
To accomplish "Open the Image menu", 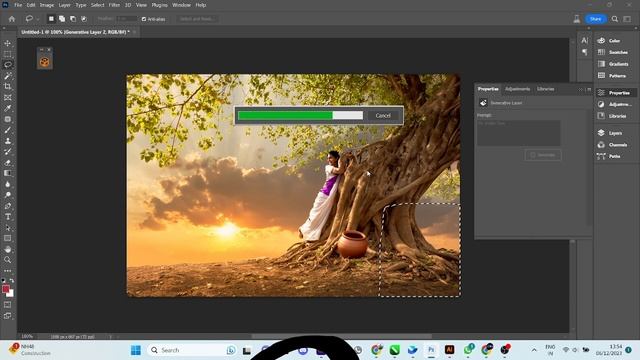I will pos(47,5).
